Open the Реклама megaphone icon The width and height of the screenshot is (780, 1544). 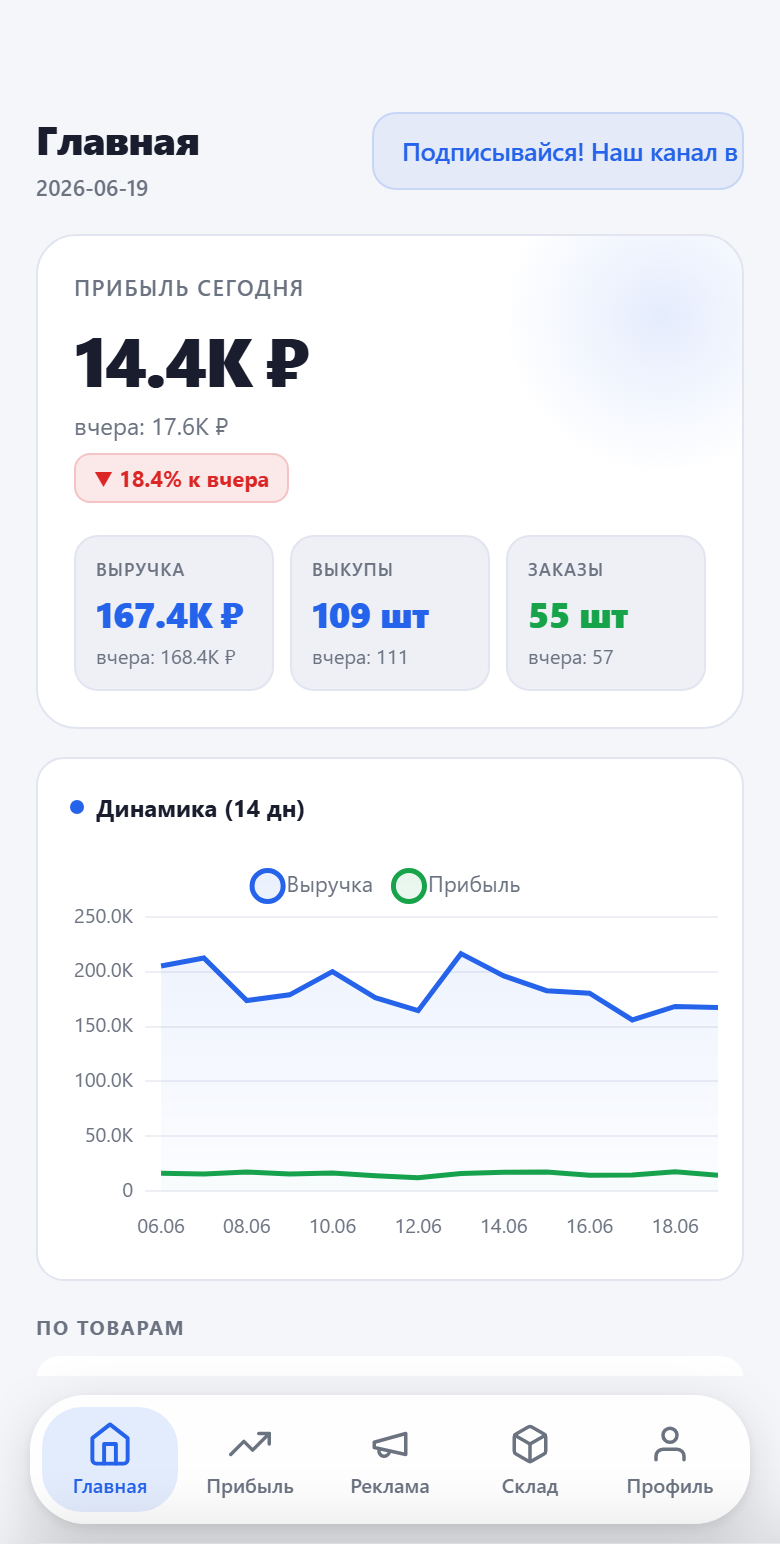click(x=390, y=1444)
